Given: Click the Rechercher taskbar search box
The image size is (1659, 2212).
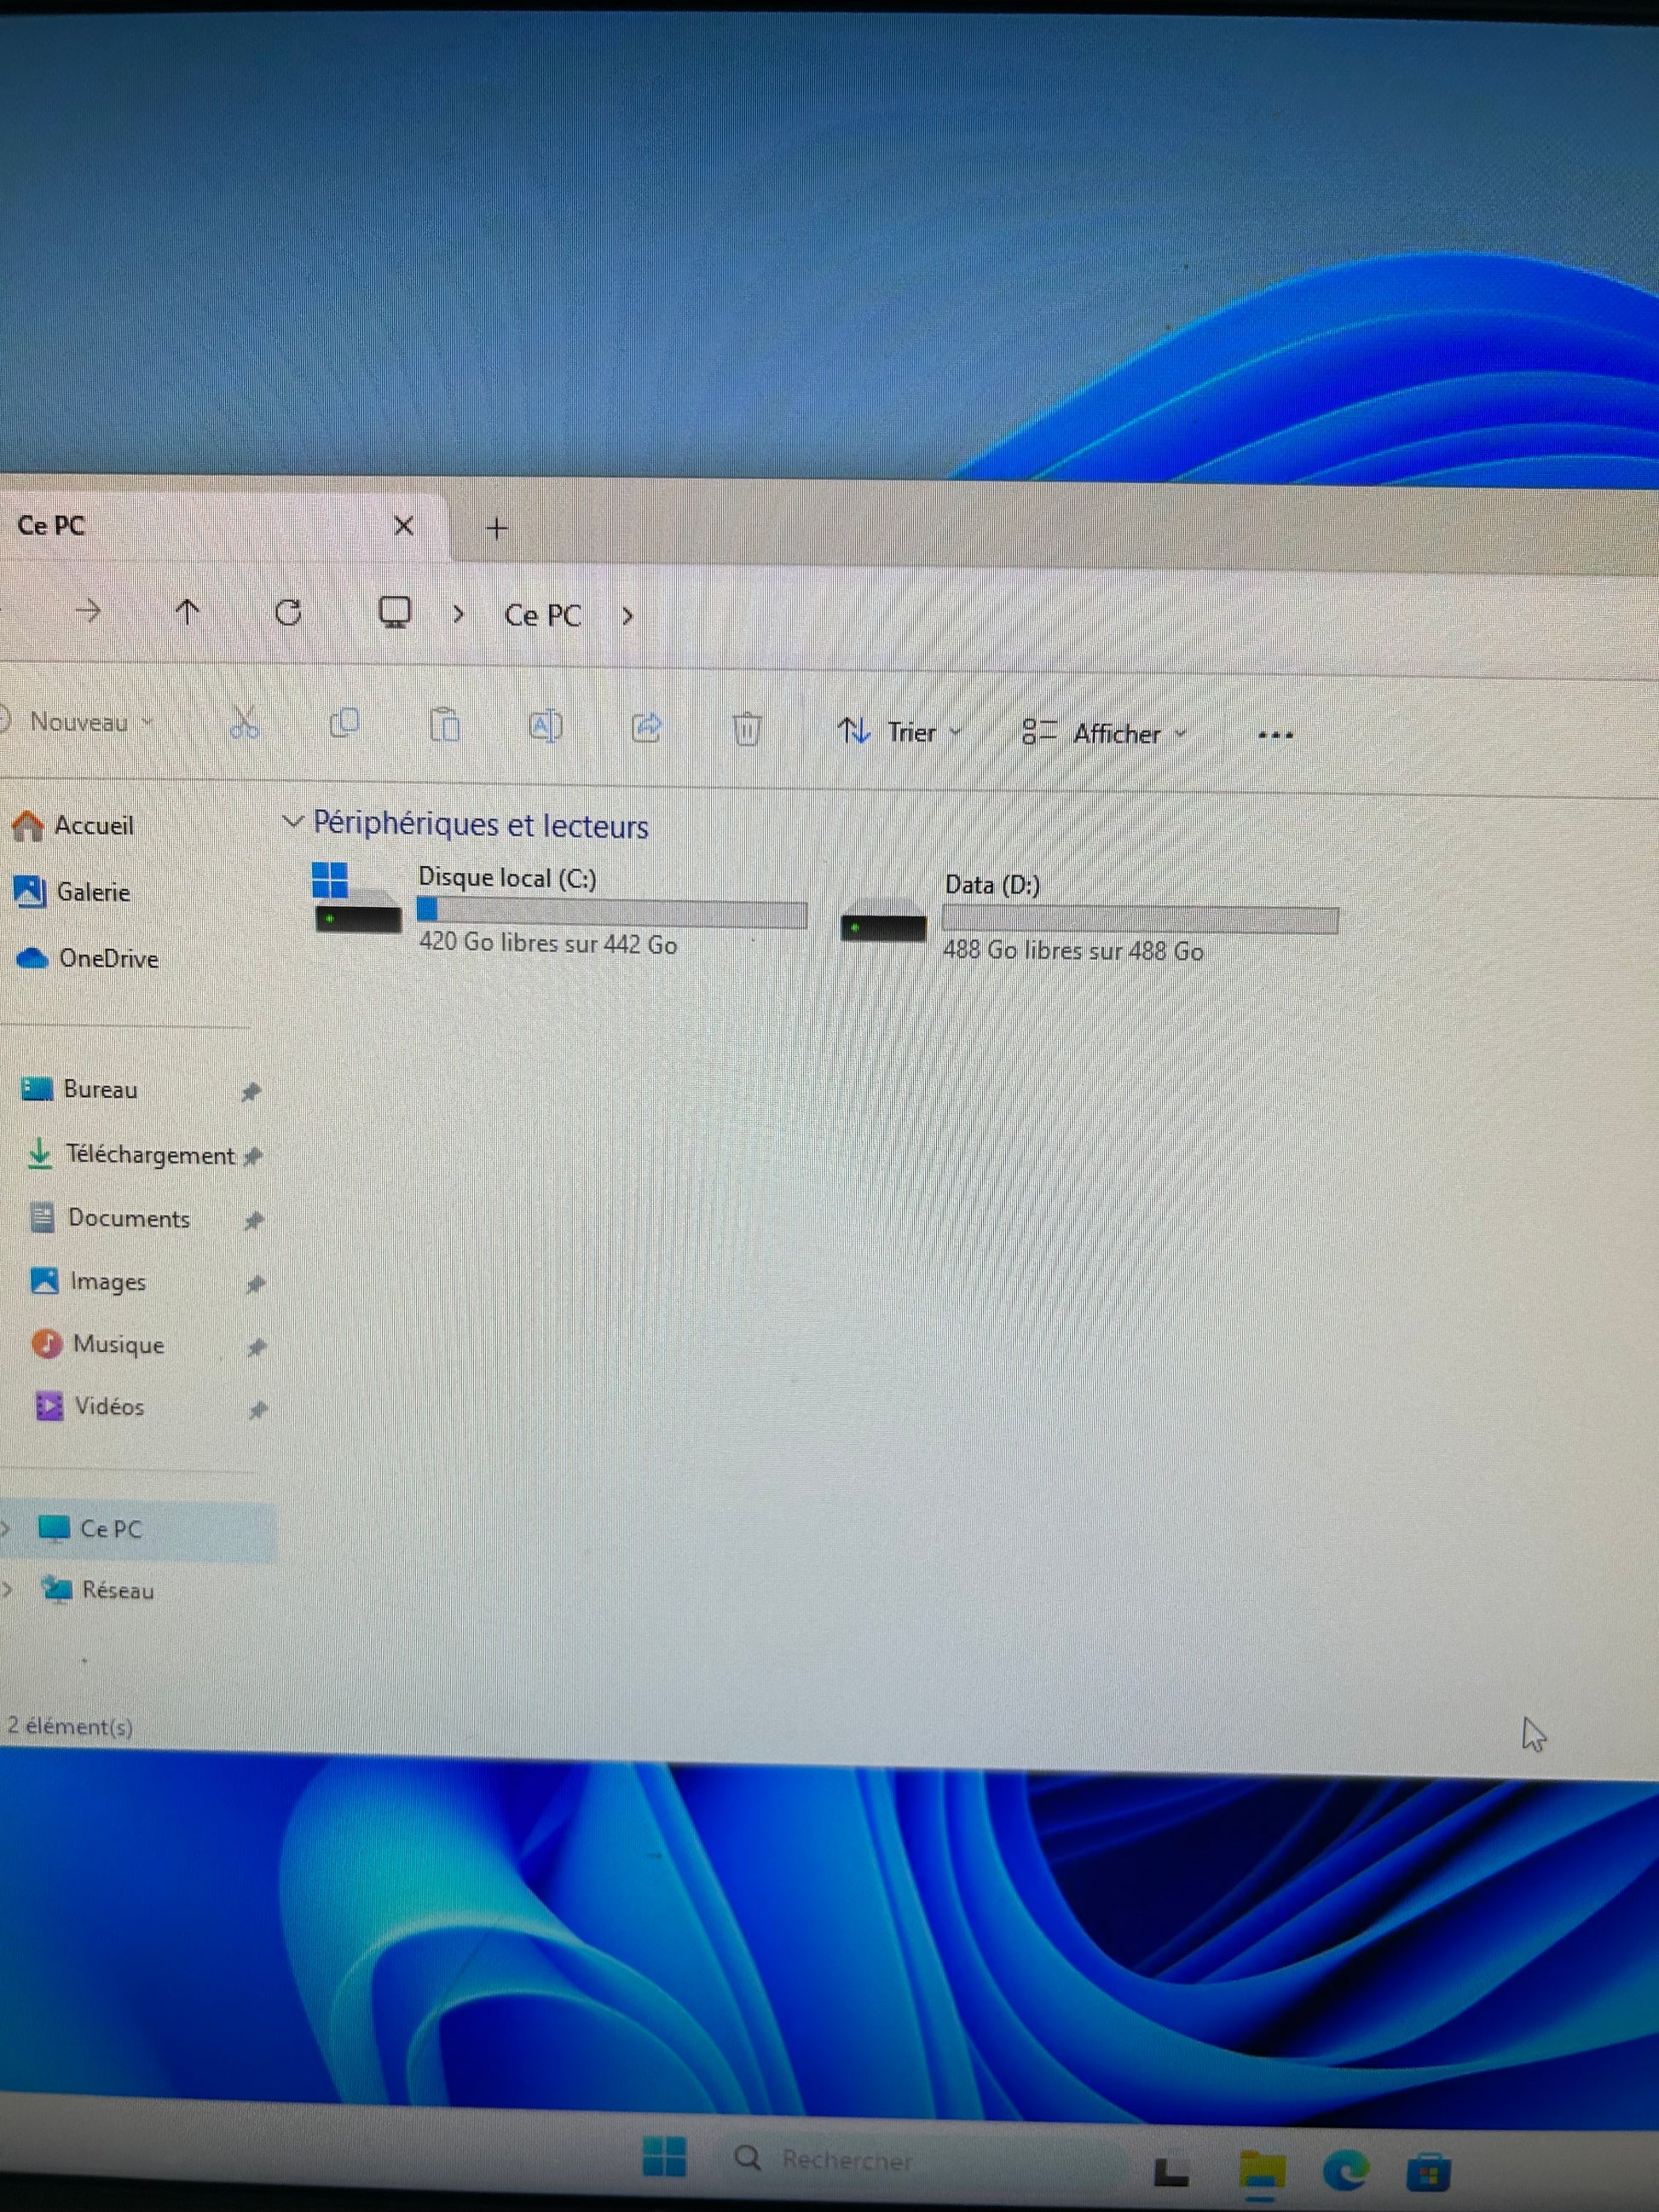Looking at the screenshot, I should 846,2160.
